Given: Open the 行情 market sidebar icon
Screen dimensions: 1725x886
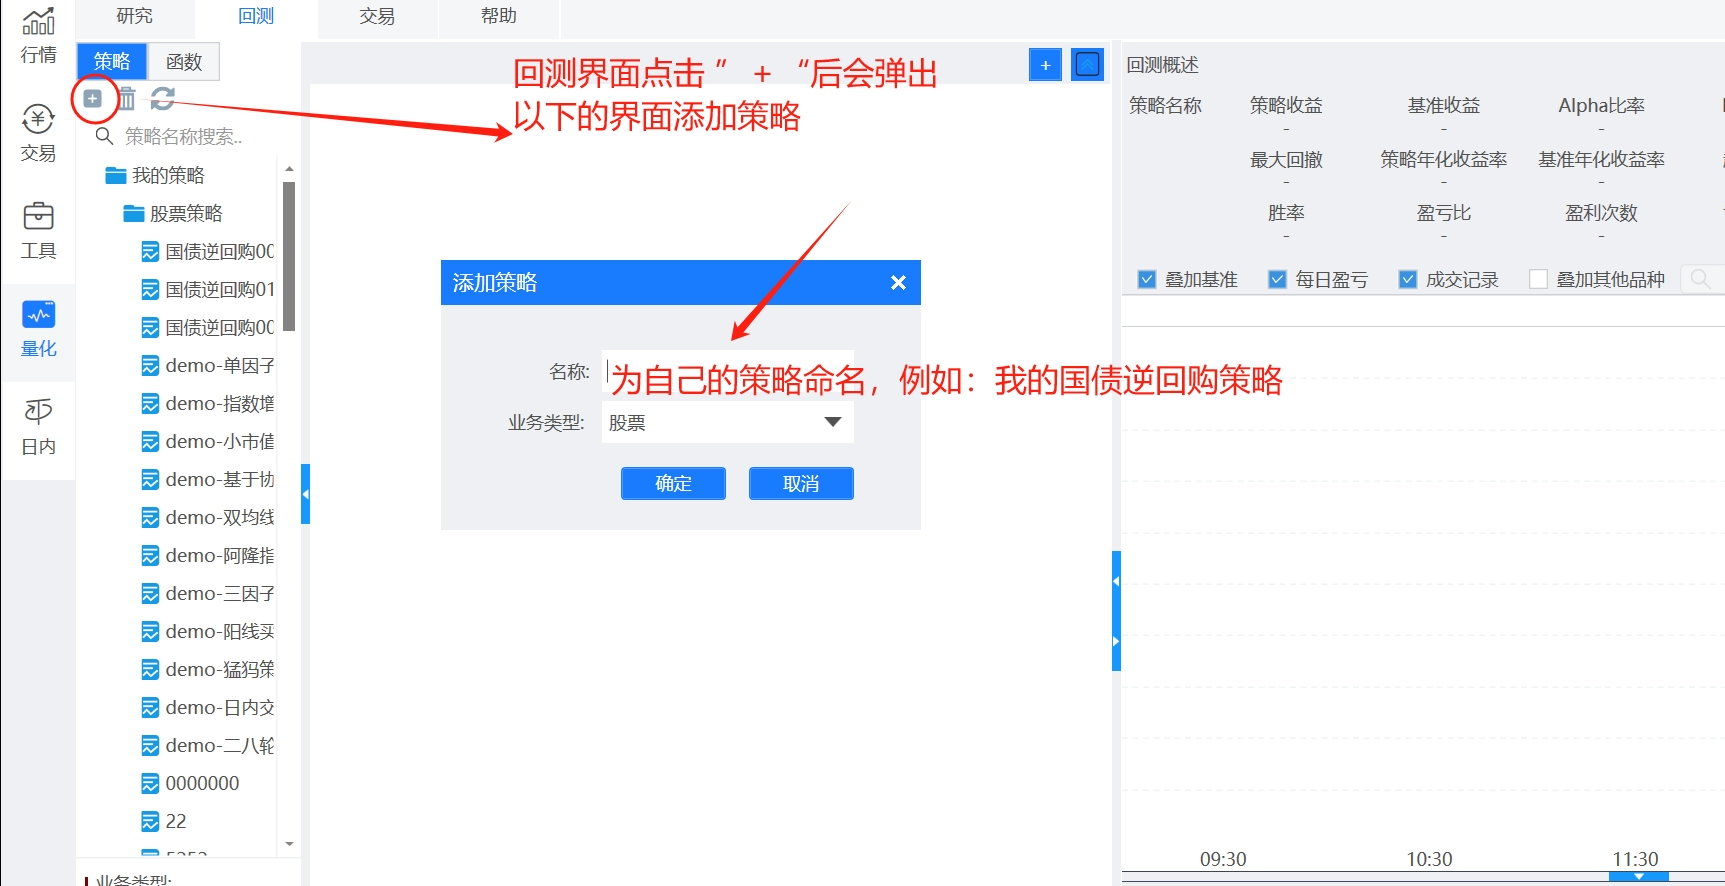Looking at the screenshot, I should [38, 34].
